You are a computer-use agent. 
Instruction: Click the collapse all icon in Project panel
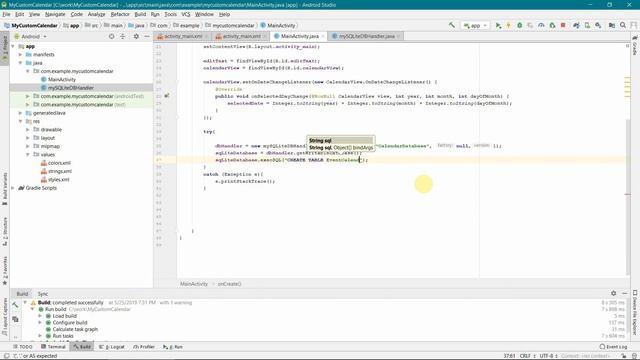click(123, 36)
